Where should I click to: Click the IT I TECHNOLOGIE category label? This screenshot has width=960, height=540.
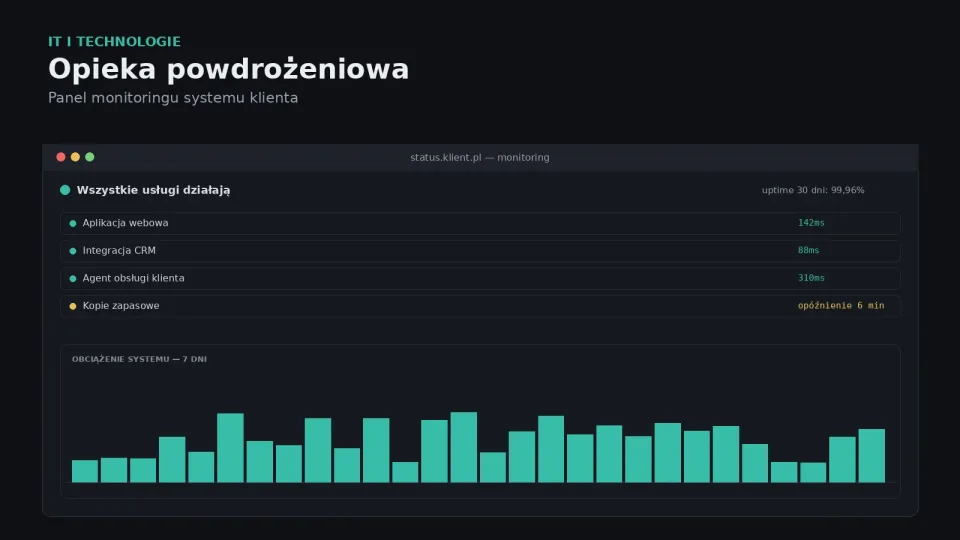click(x=114, y=42)
